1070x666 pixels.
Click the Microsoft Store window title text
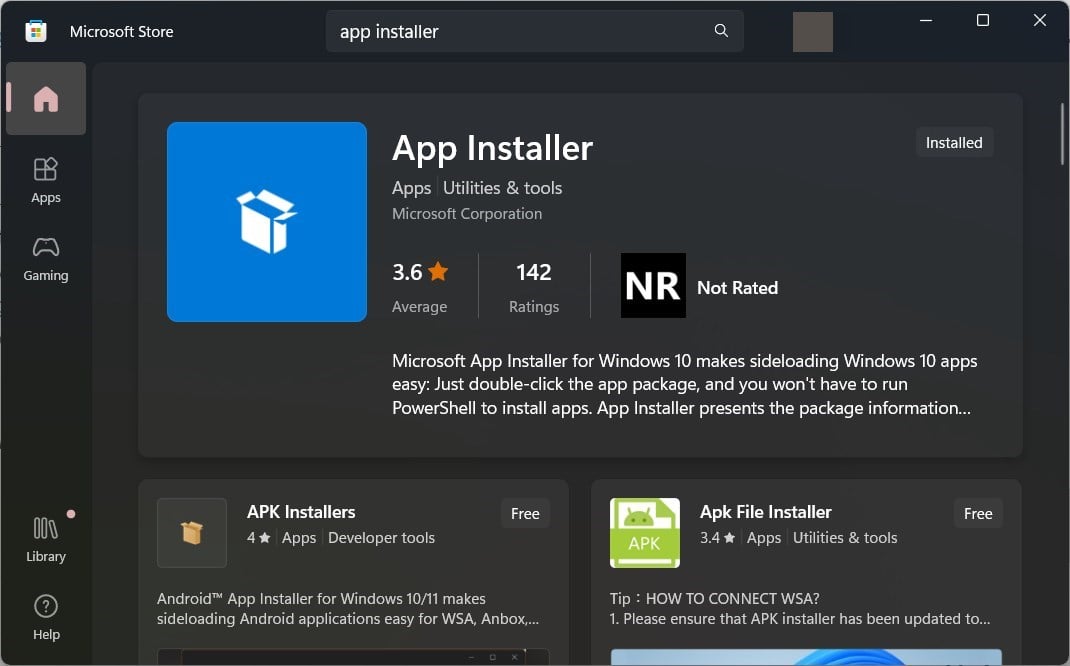121,31
